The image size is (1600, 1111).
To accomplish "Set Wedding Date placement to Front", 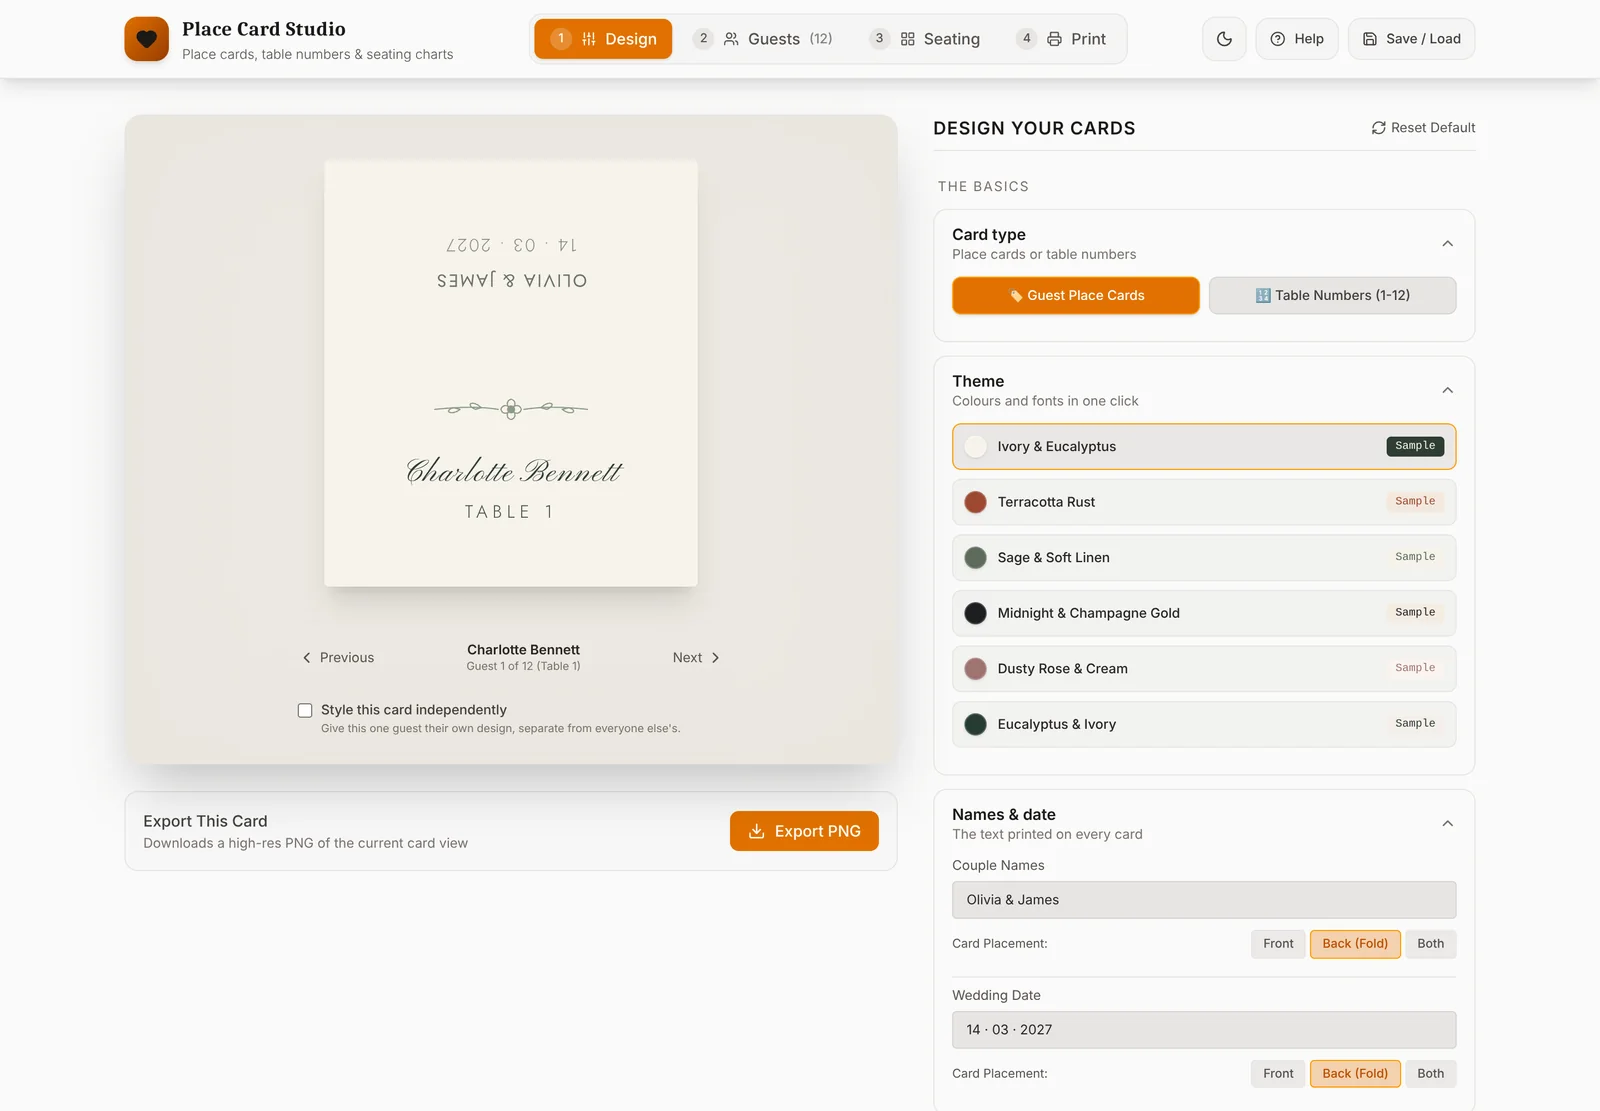I will click(1278, 1074).
